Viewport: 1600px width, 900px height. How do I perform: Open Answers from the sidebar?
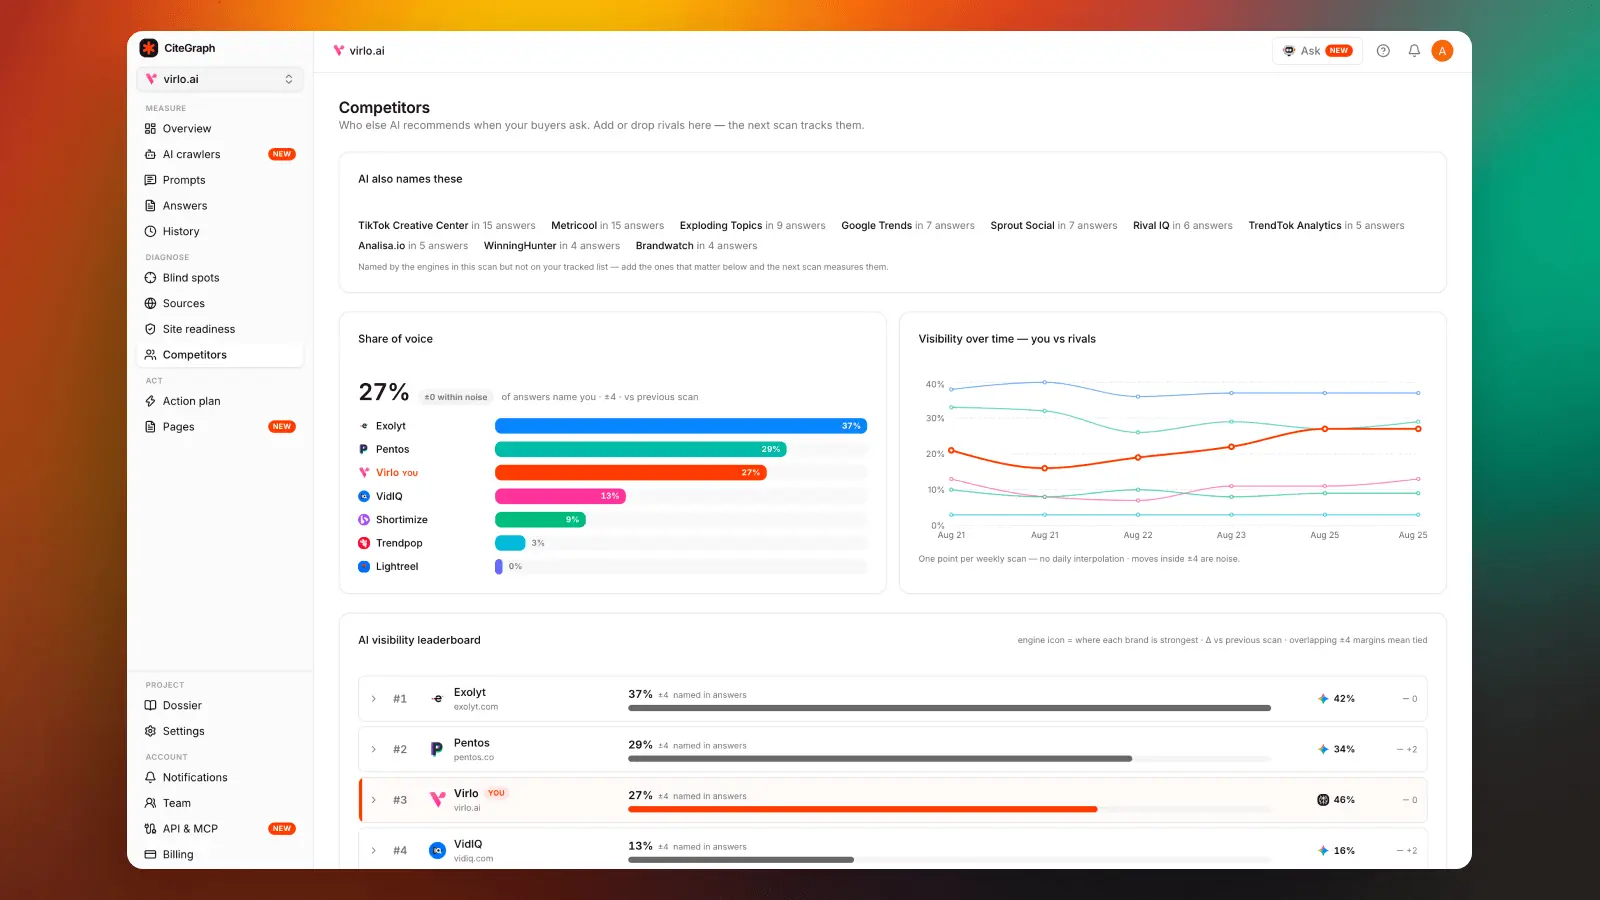pyautogui.click(x=220, y=206)
